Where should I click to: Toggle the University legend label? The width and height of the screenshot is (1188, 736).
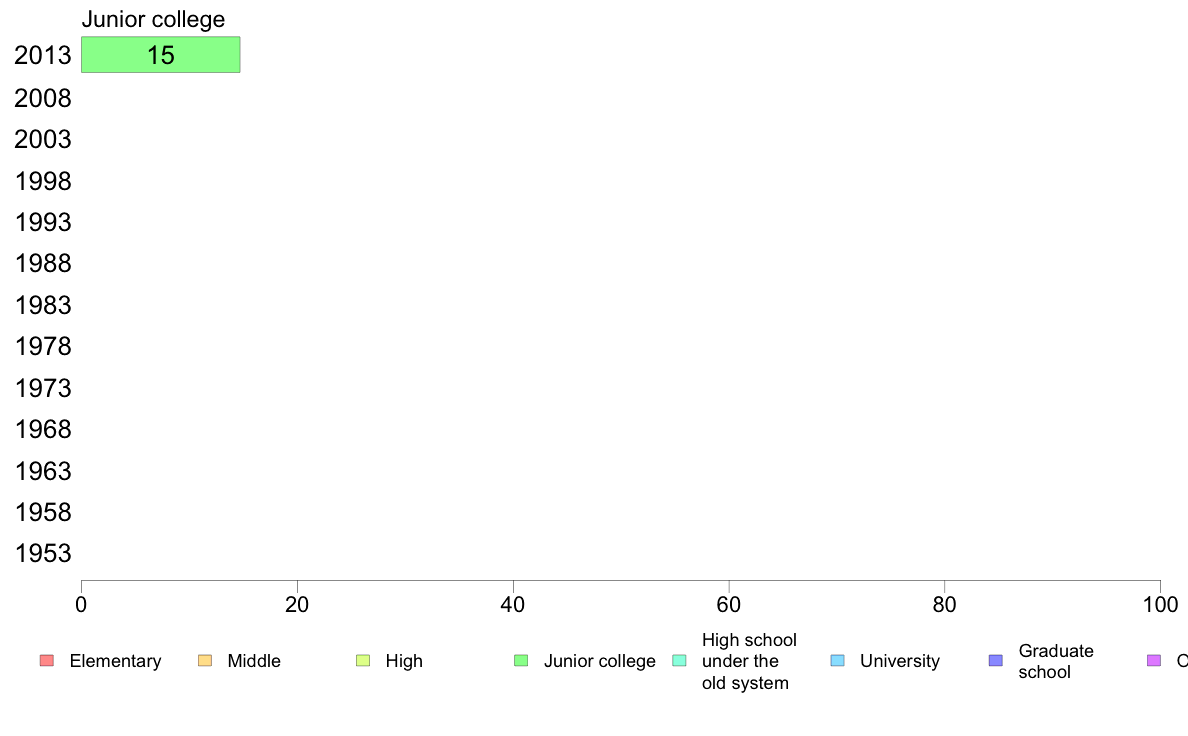click(x=899, y=661)
